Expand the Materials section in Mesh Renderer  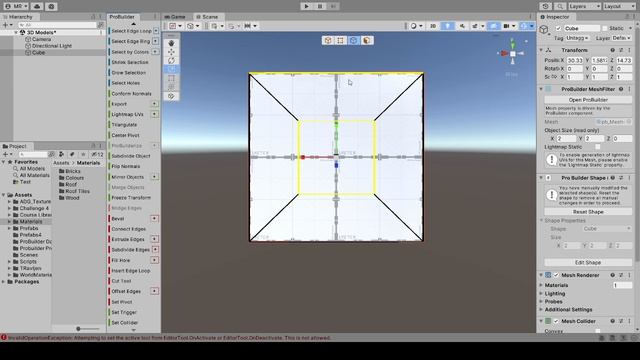tap(542, 285)
